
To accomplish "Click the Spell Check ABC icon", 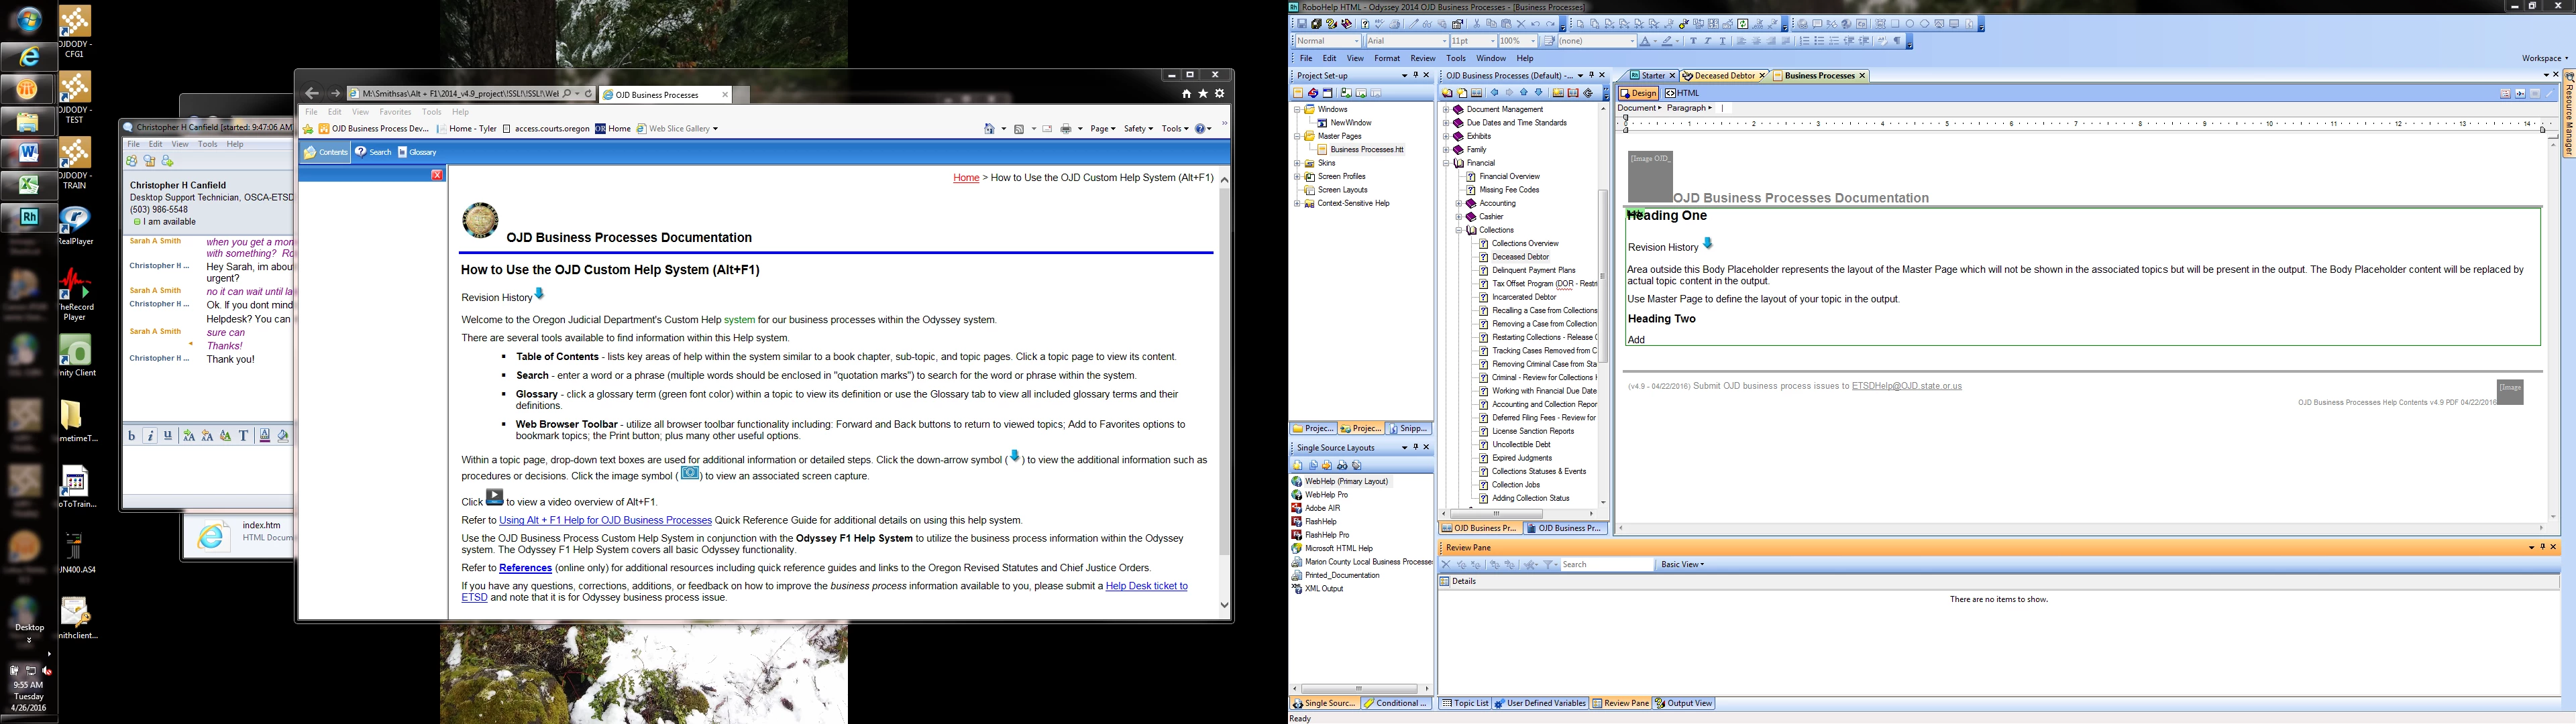I will tap(1379, 24).
